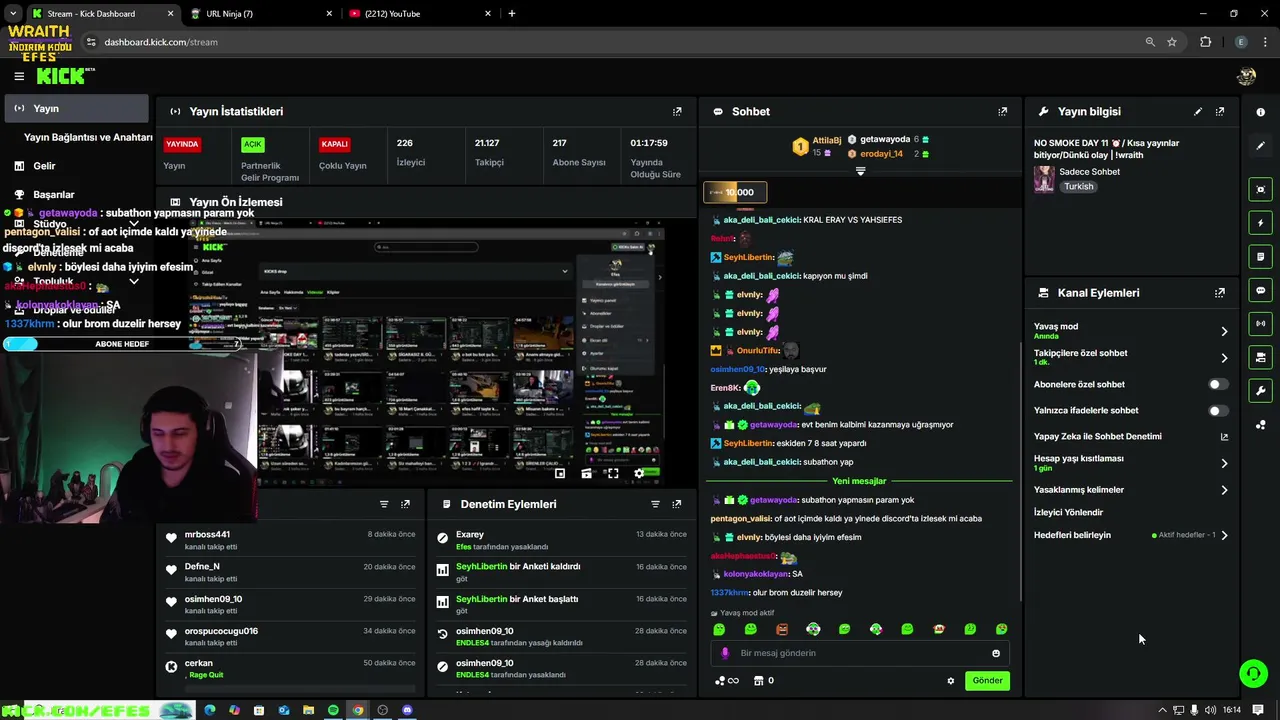The image size is (1280, 720).
Task: Toggle the chat bubble panel icon in right sidebar
Action: [1261, 290]
